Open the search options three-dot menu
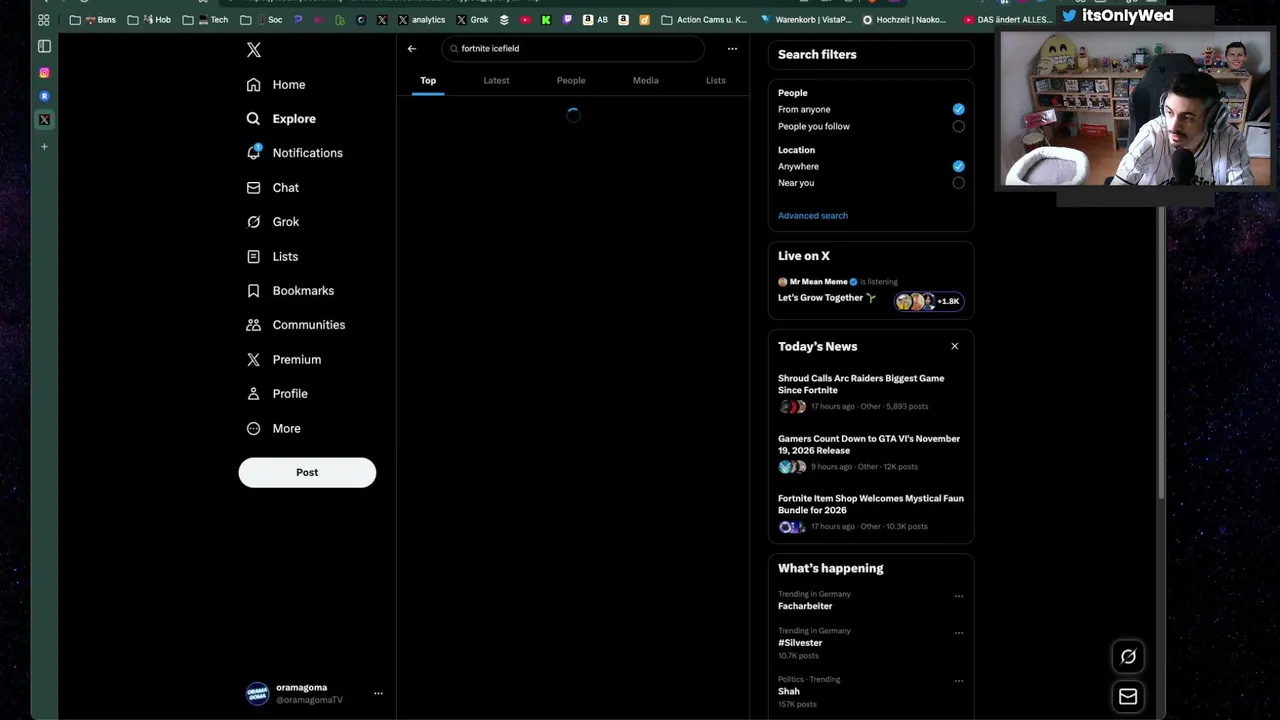Screen dimensions: 1280x720 [x=732, y=48]
